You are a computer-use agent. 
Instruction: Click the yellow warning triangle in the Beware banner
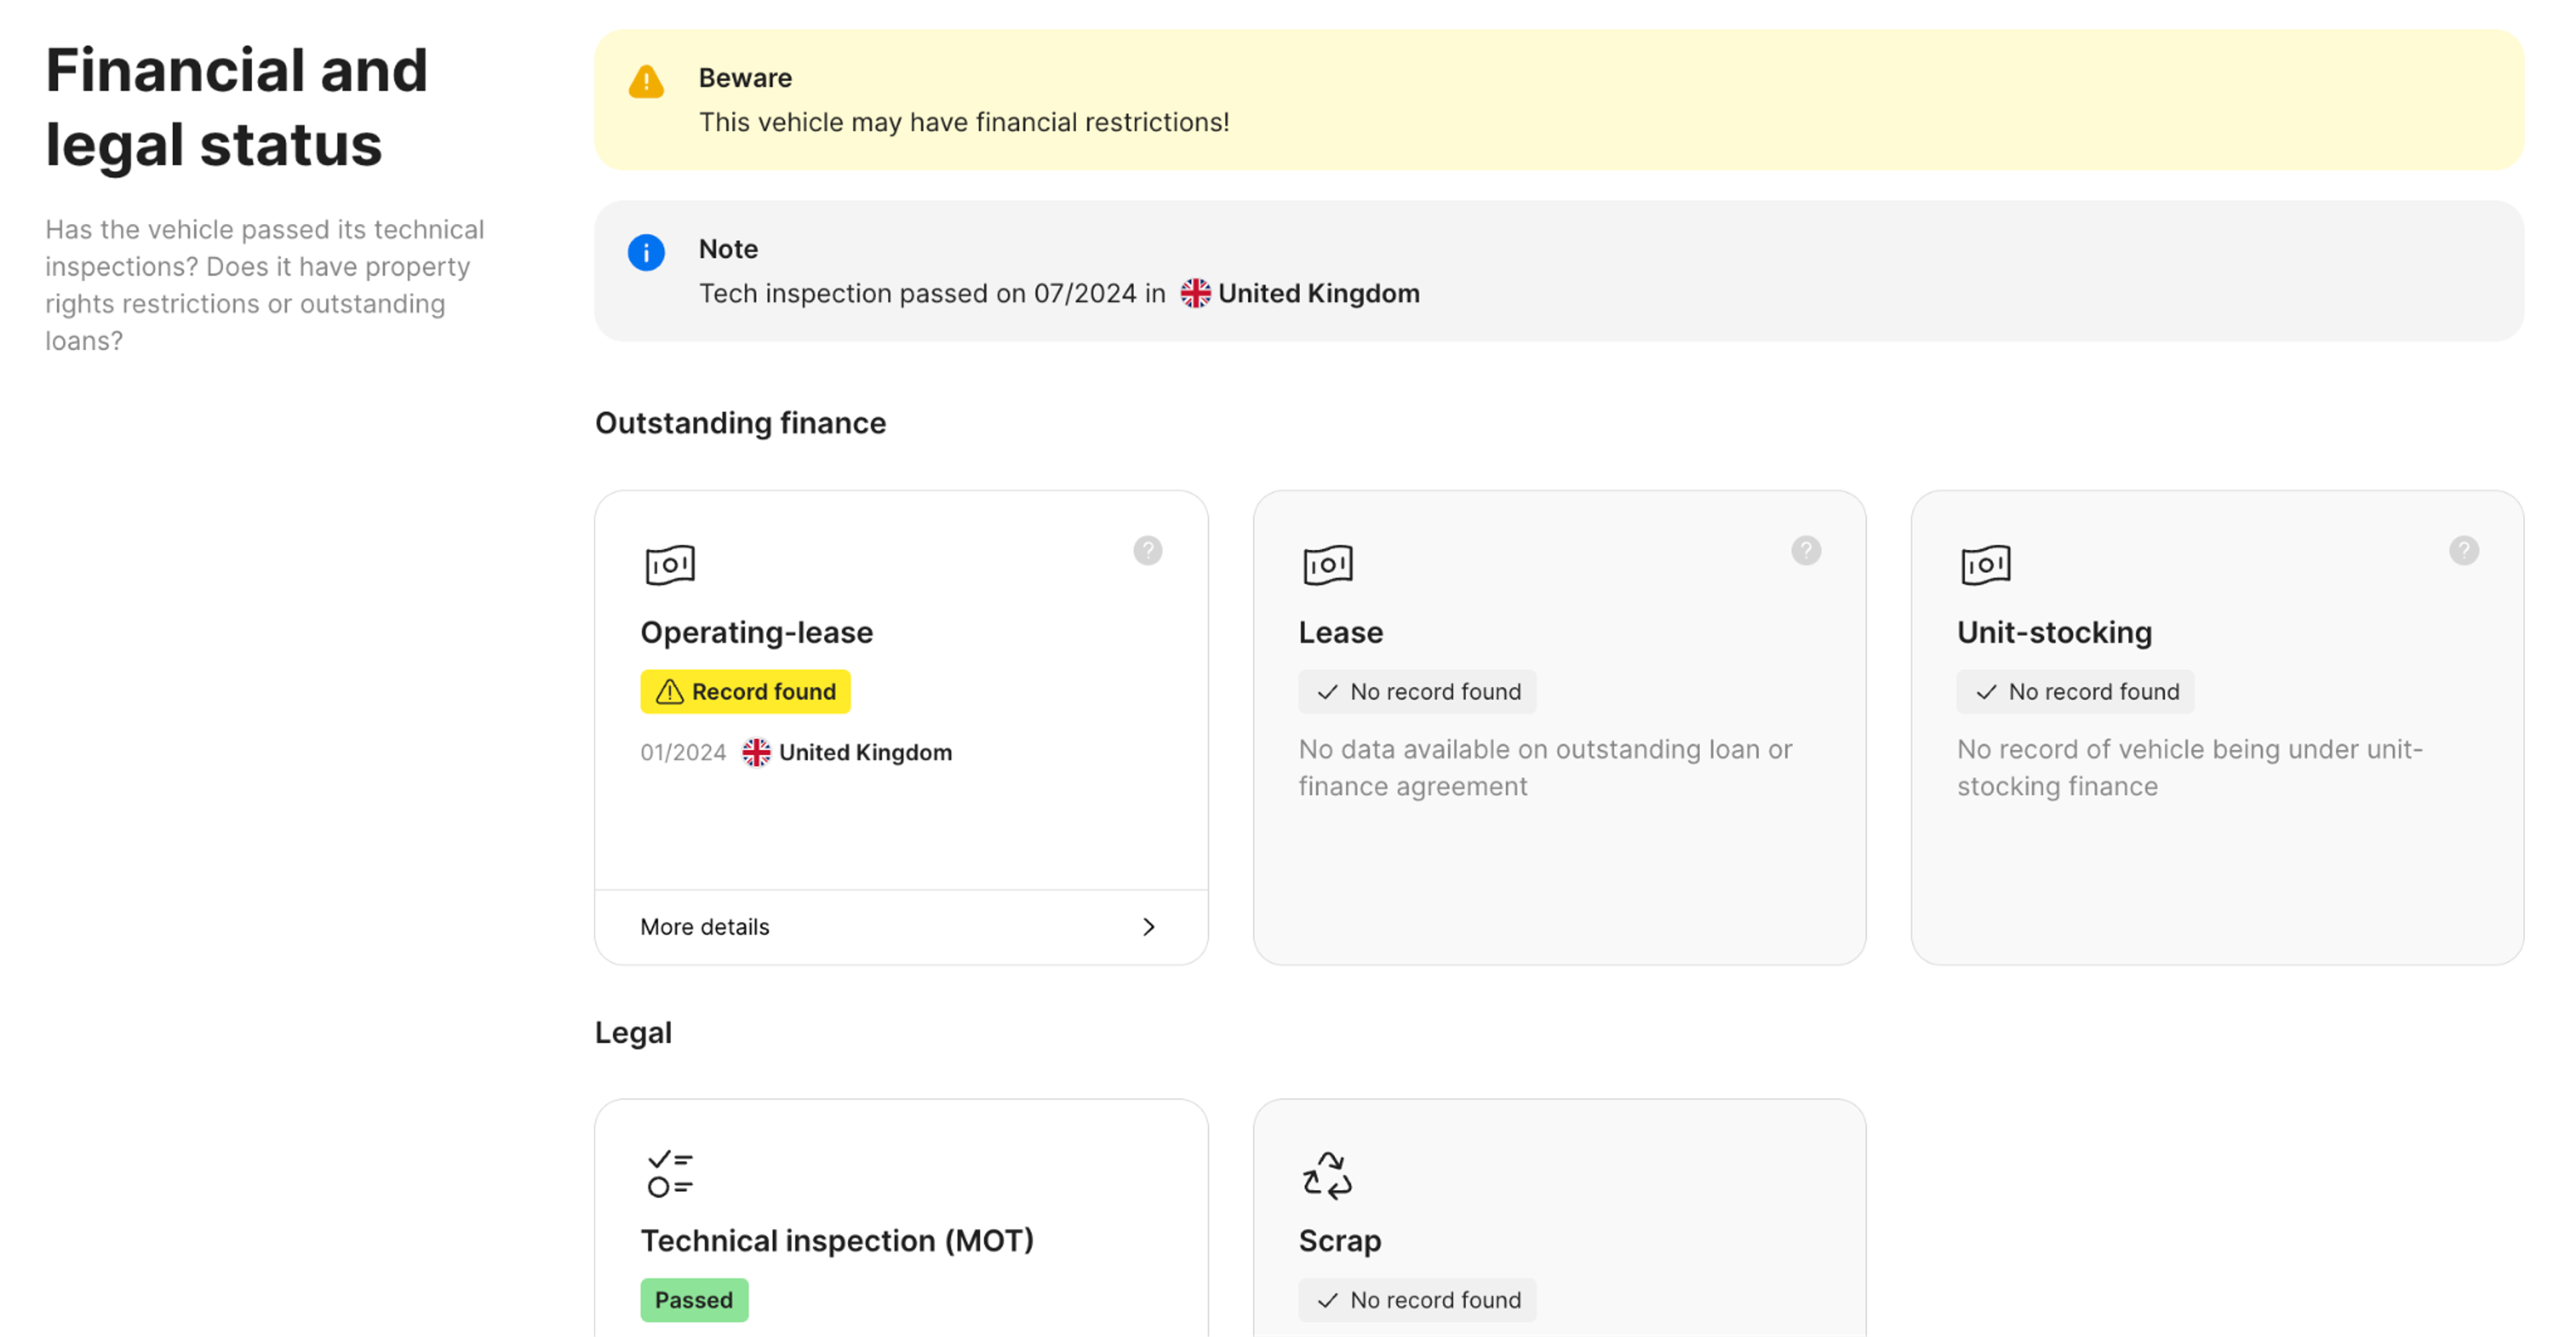click(x=646, y=82)
